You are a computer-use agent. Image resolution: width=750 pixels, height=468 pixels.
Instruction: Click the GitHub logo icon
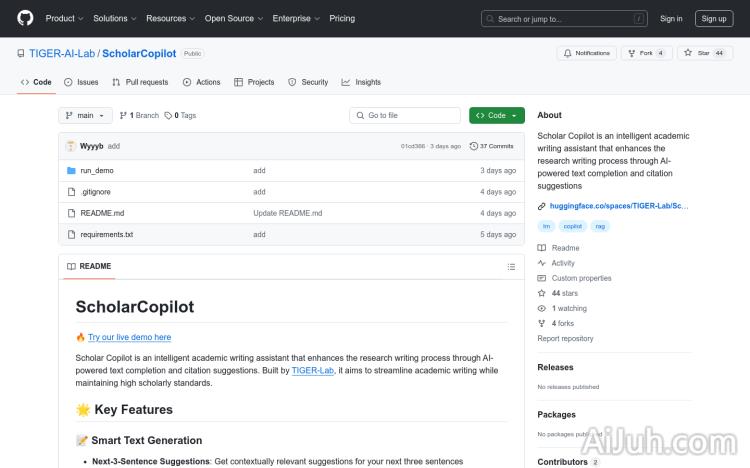[25, 18]
